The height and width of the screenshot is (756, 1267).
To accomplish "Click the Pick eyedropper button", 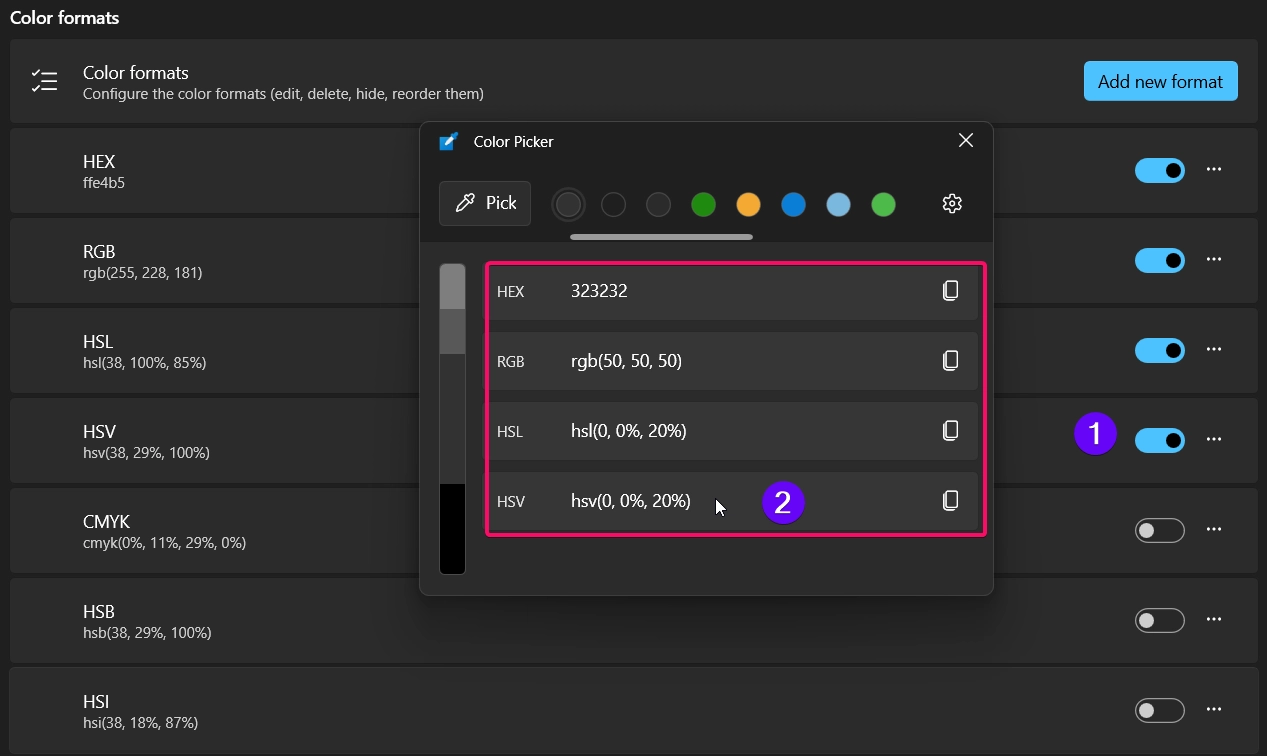I will pyautogui.click(x=485, y=204).
